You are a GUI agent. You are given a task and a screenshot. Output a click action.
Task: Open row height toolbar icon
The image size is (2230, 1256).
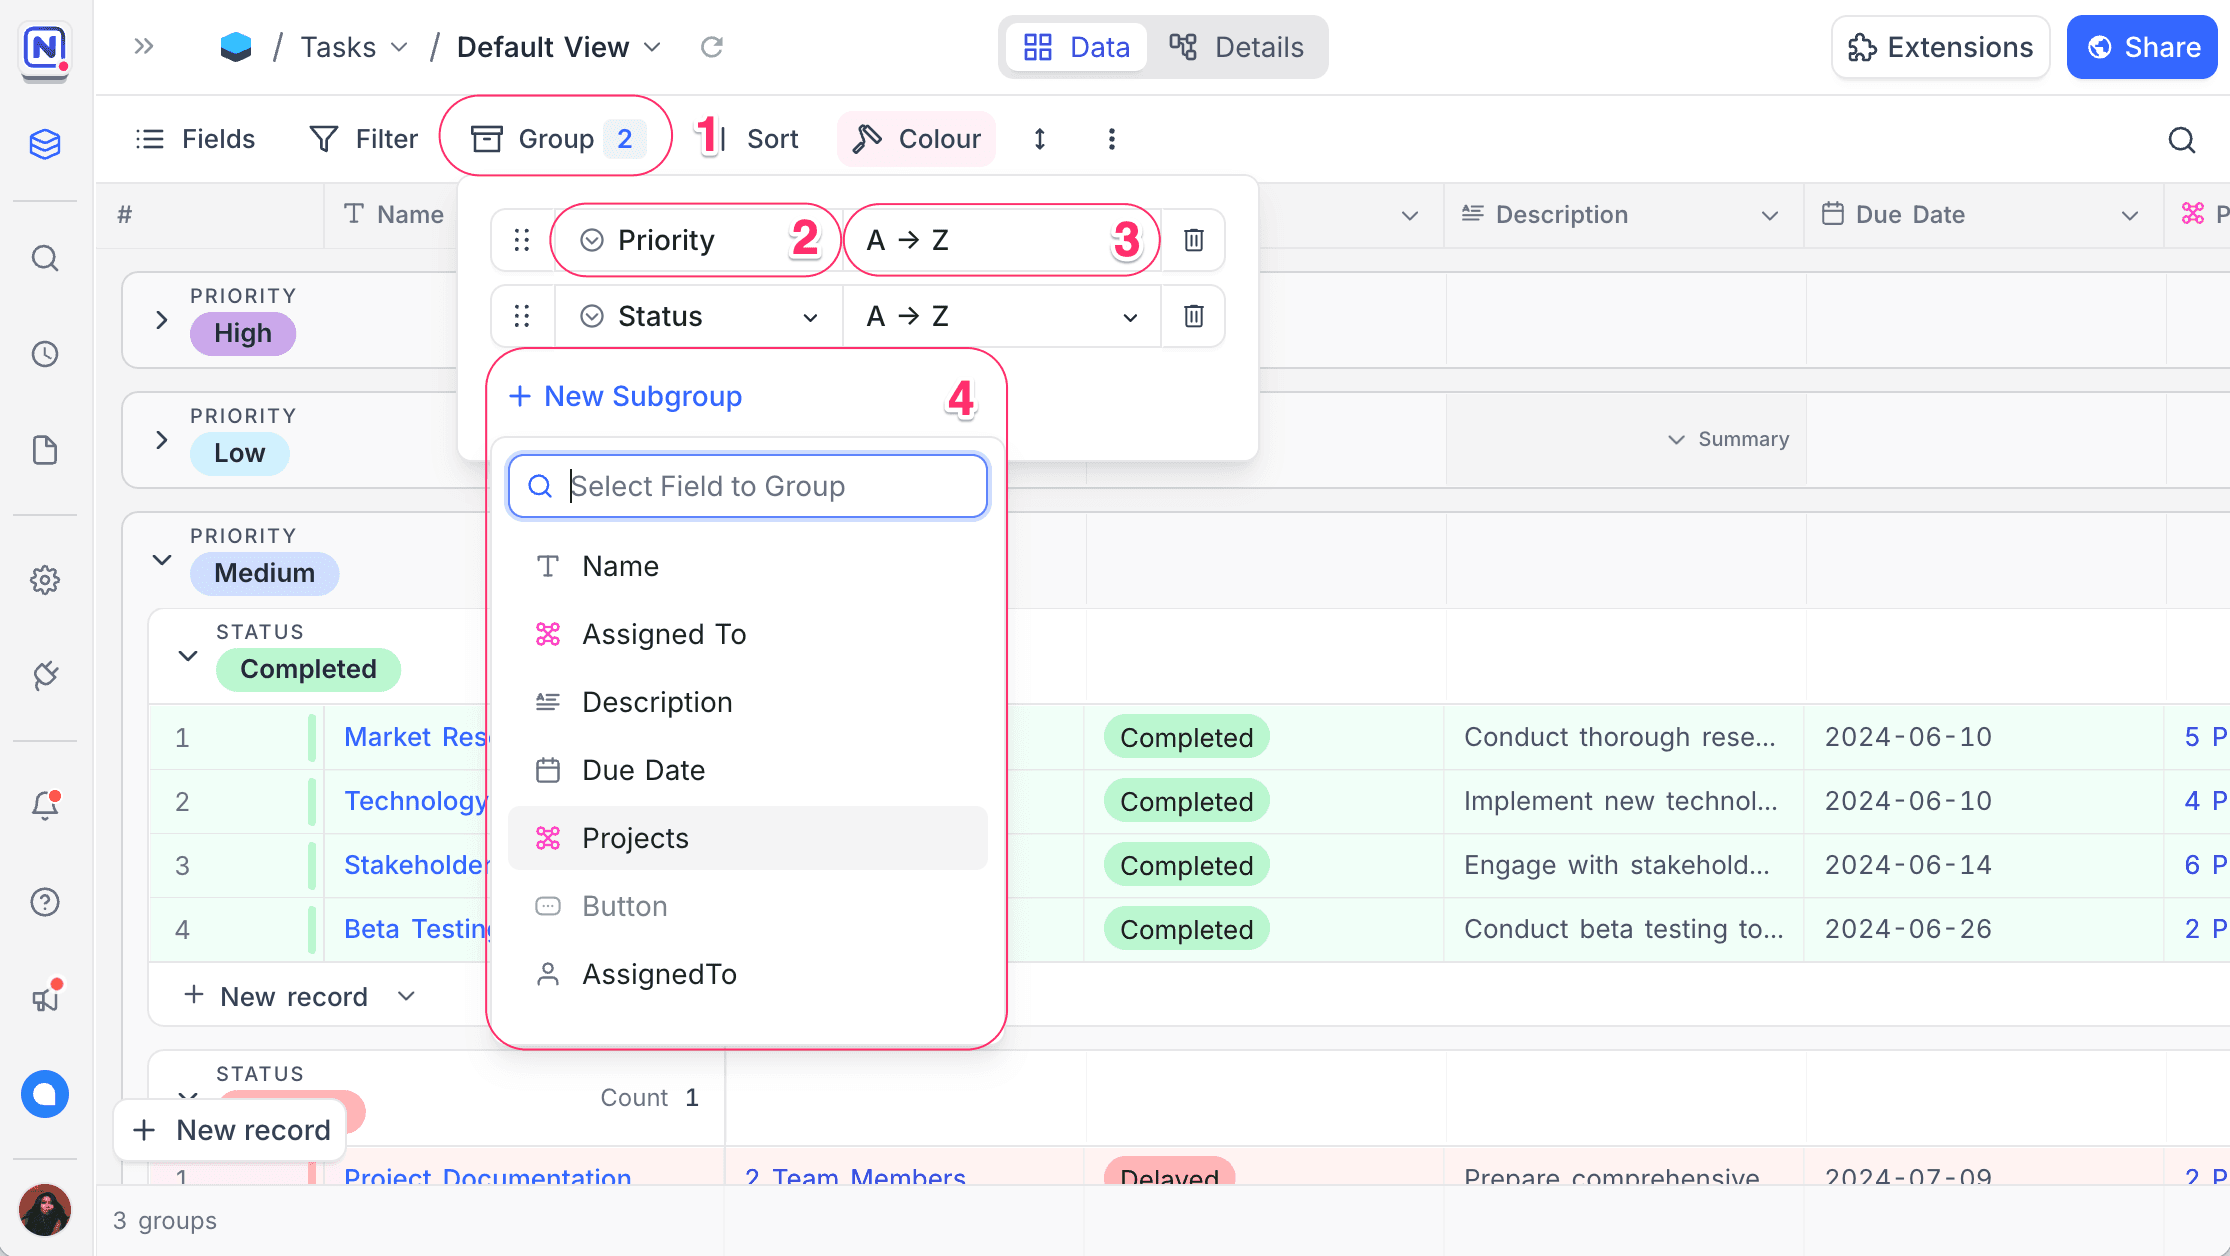[1040, 139]
